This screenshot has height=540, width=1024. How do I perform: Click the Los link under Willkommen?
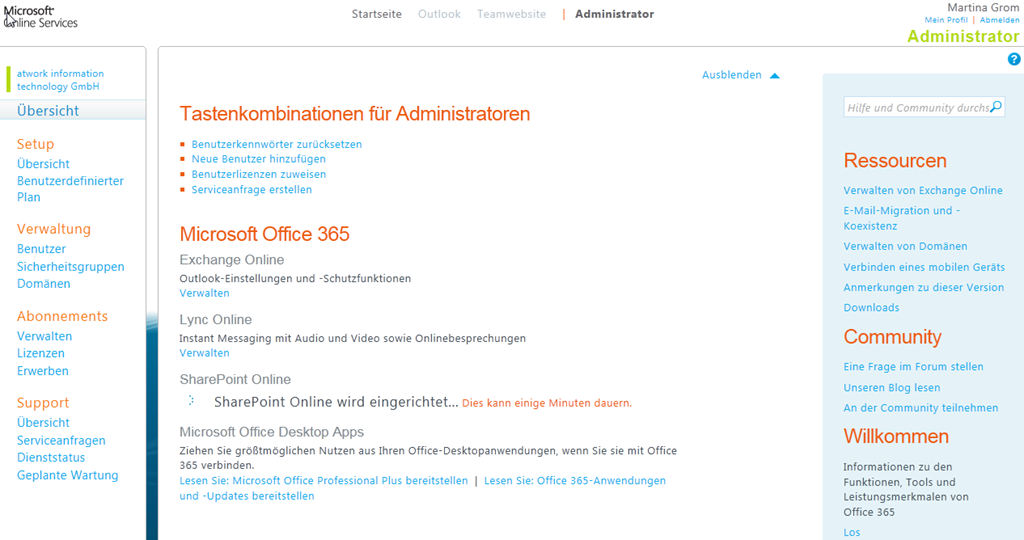[852, 532]
